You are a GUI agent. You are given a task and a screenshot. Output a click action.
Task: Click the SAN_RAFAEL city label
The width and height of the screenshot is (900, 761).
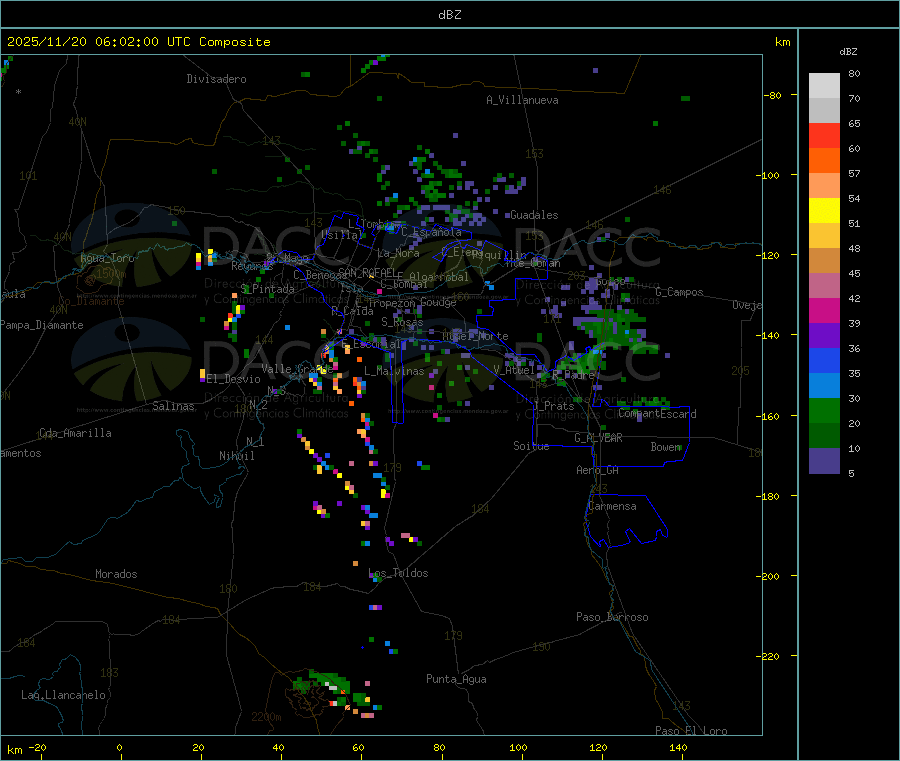pyautogui.click(x=366, y=272)
